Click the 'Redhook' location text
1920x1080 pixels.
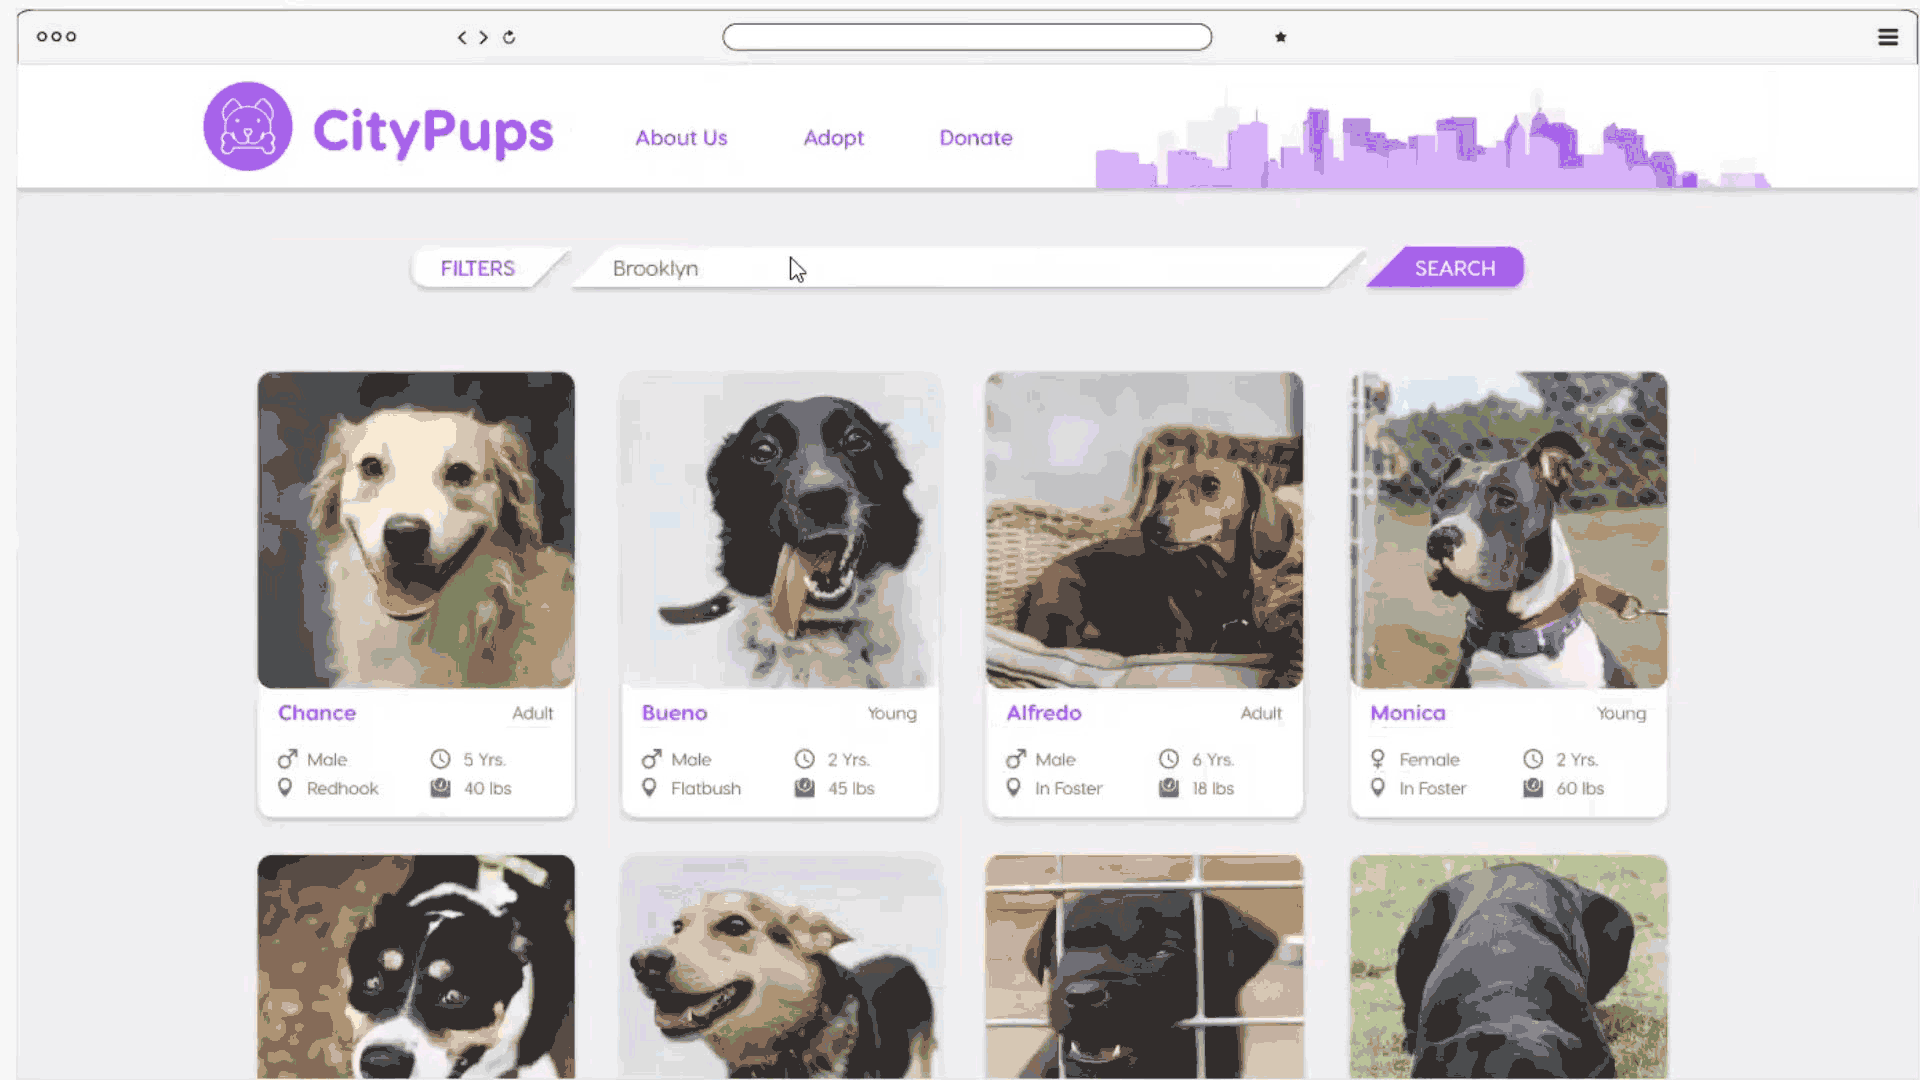(x=342, y=788)
